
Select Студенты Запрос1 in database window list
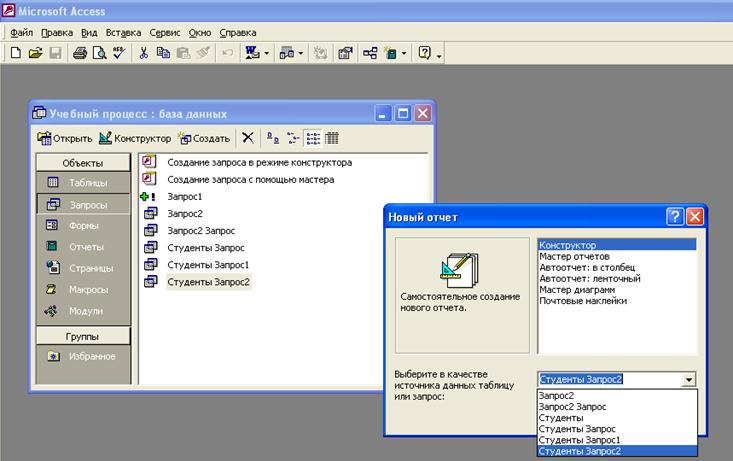(208, 265)
